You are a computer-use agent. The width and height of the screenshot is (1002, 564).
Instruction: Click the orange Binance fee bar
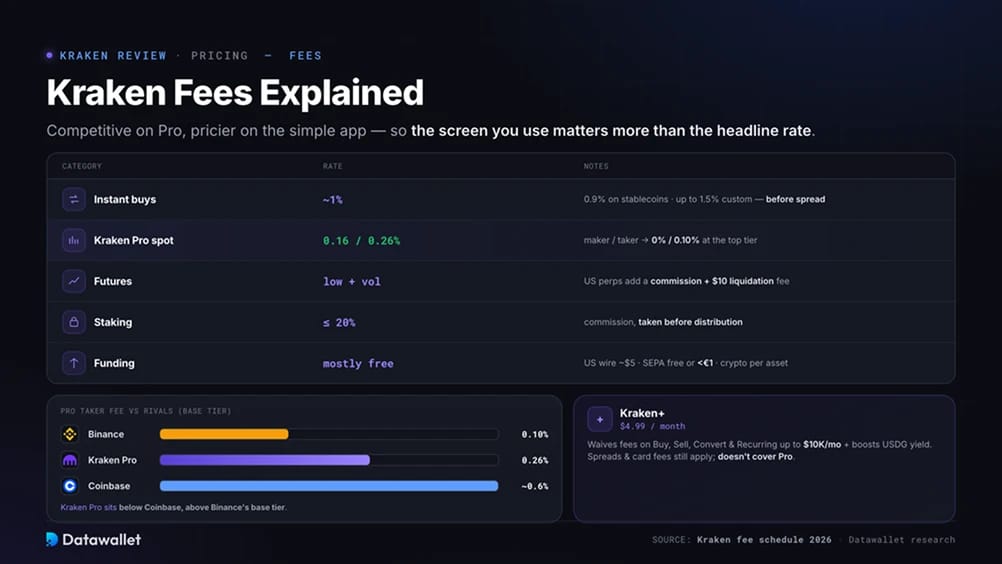pyautogui.click(x=224, y=434)
